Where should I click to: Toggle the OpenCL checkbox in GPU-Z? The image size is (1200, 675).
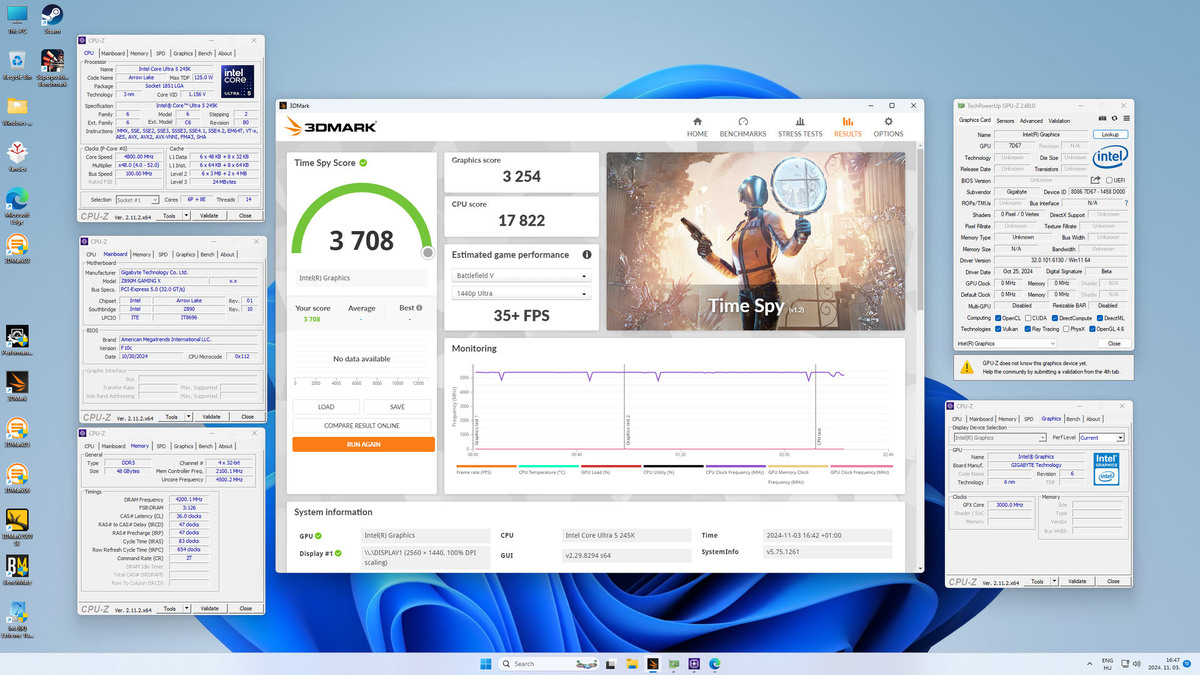(997, 318)
